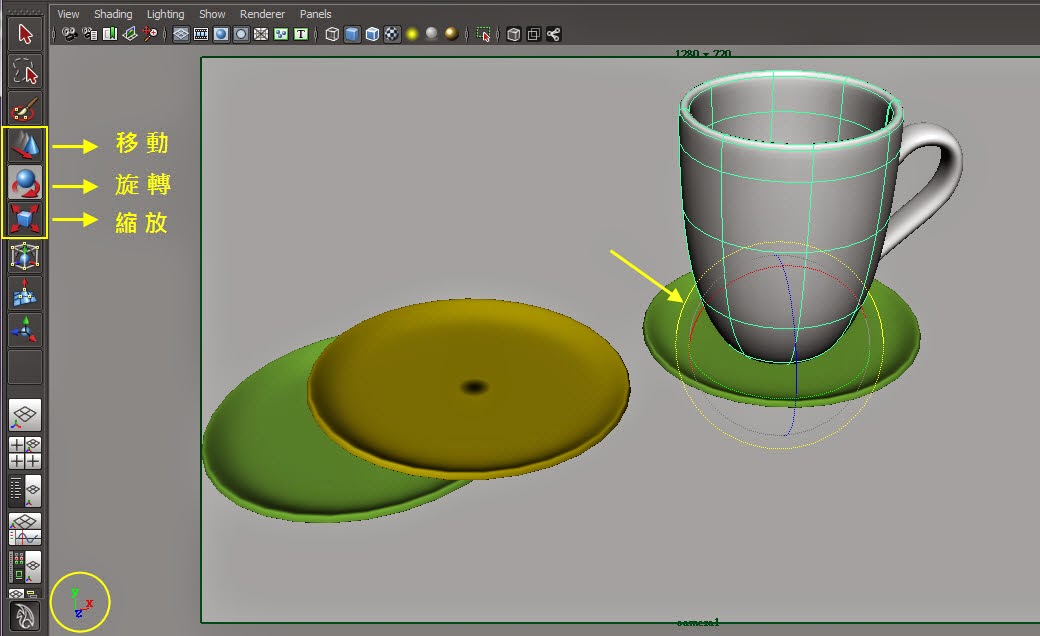This screenshot has width=1040, height=636.
Task: Click the Soft Modification tool
Action: [x=25, y=293]
